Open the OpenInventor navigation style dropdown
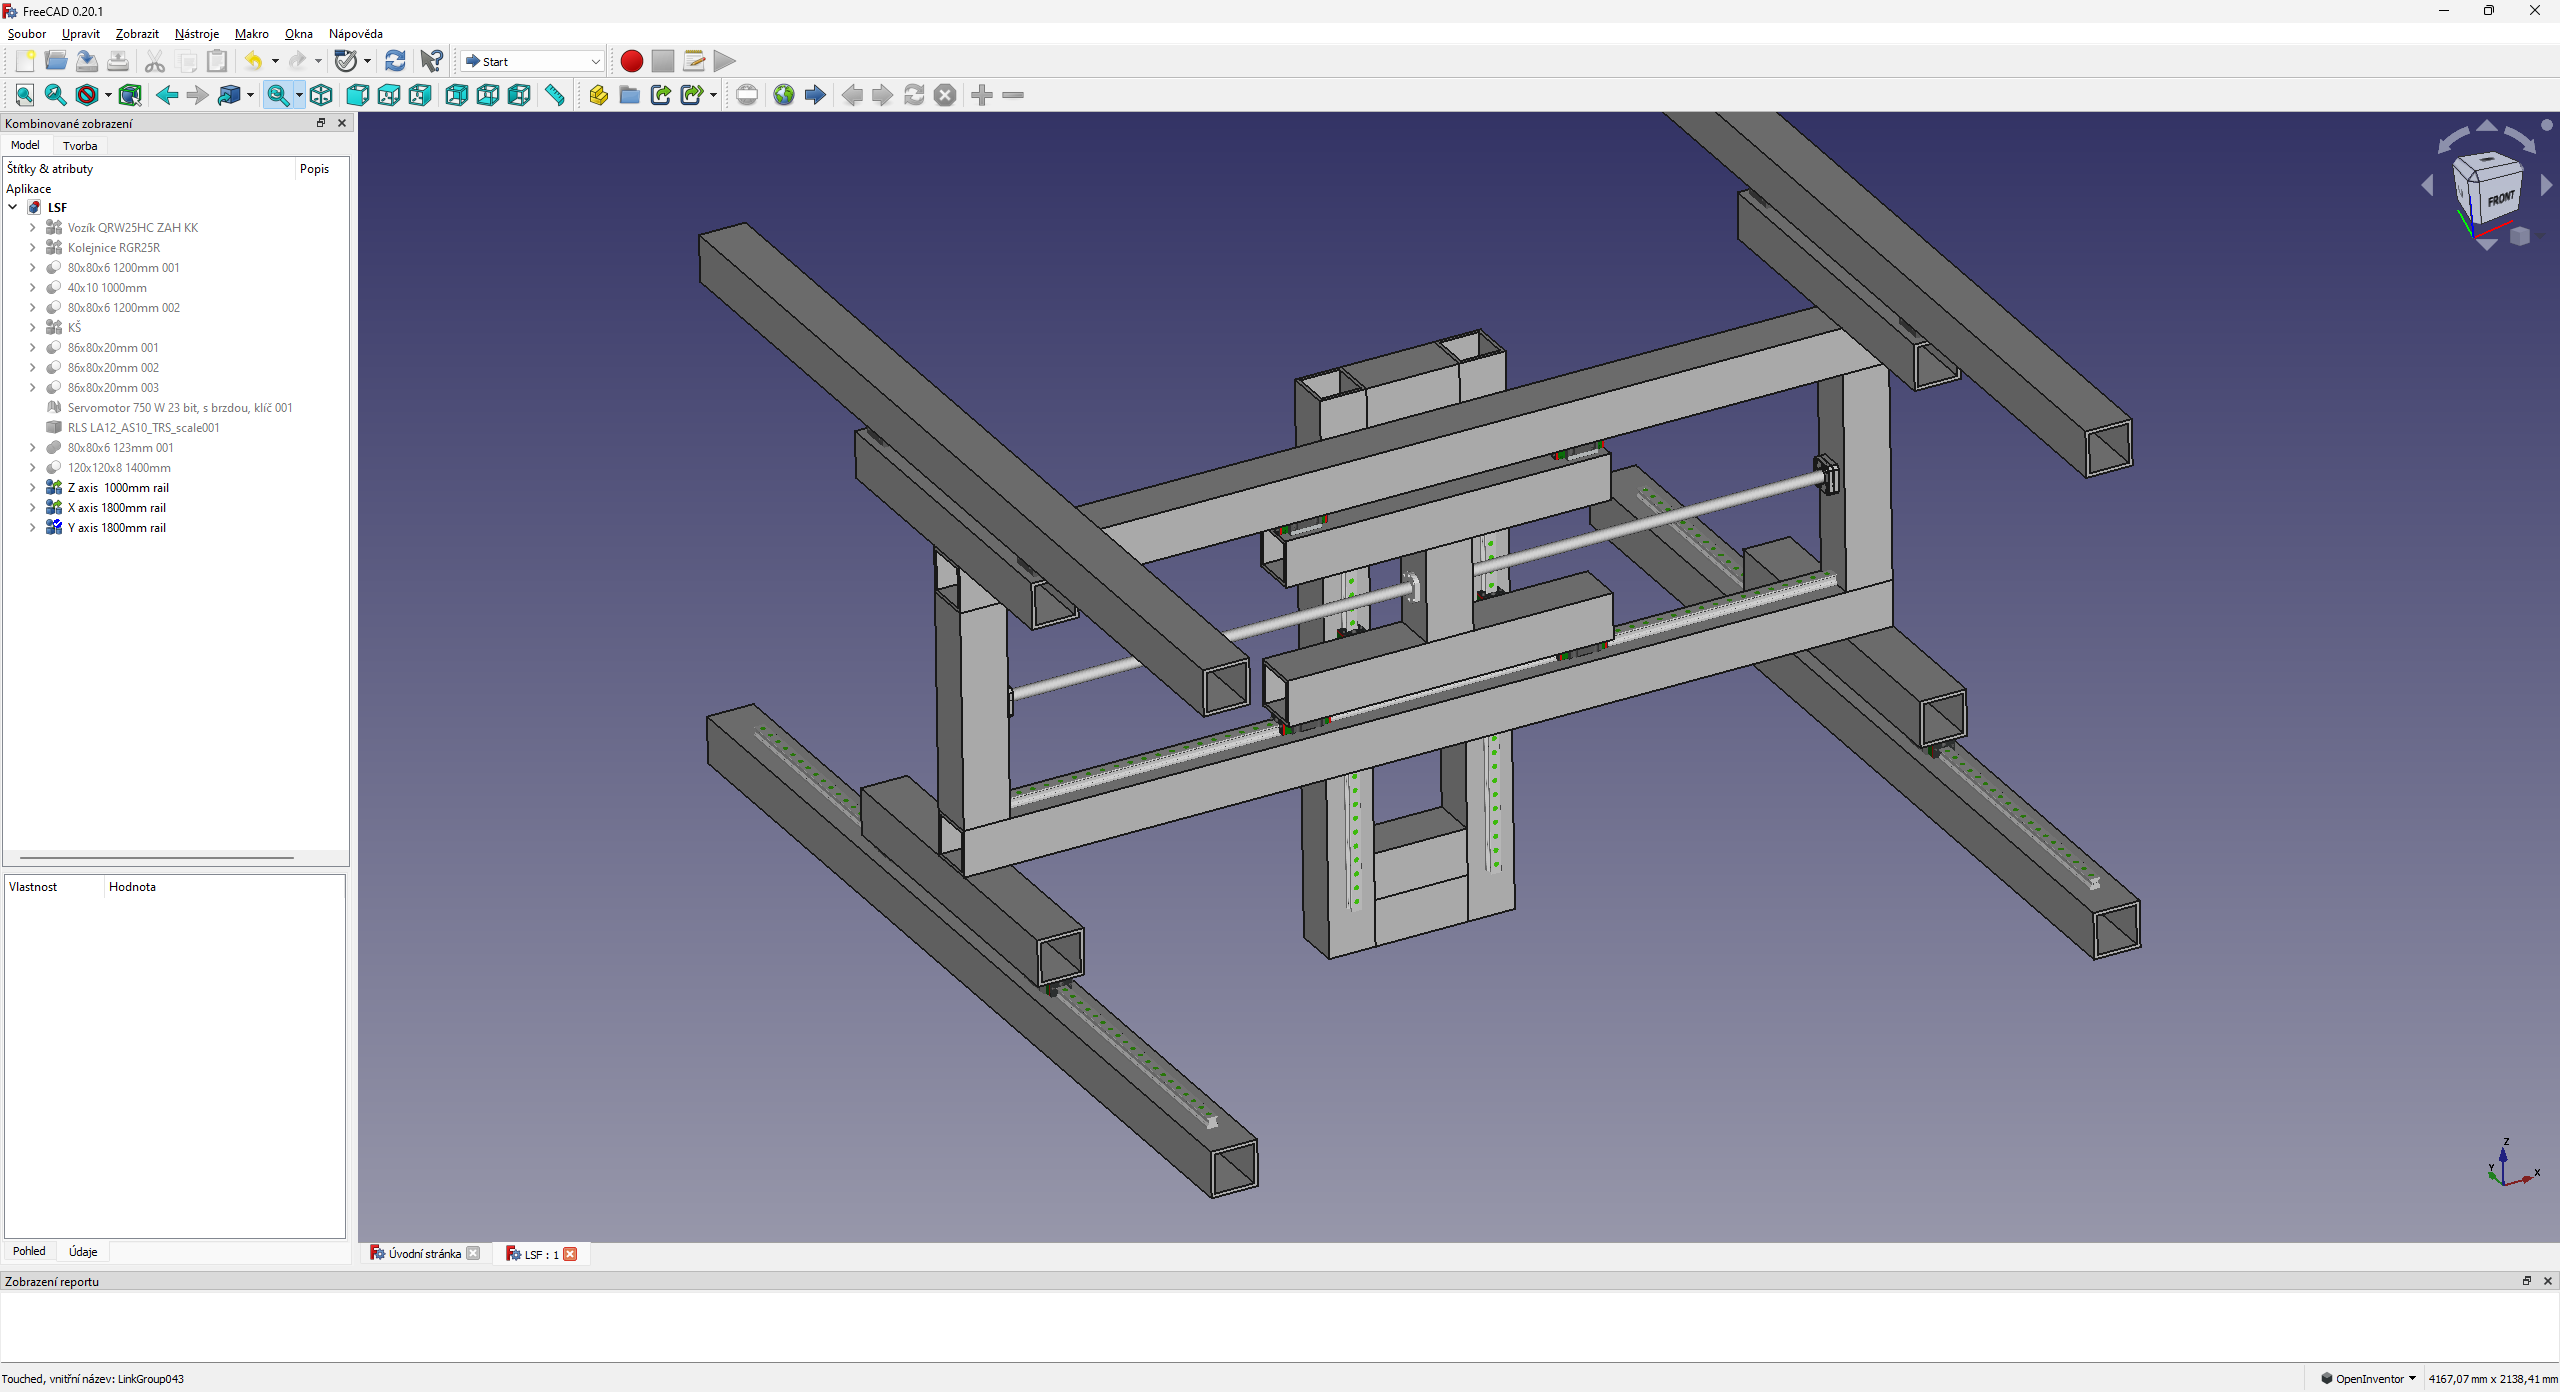Image resolution: width=2560 pixels, height=1392 pixels. (x=2368, y=1378)
